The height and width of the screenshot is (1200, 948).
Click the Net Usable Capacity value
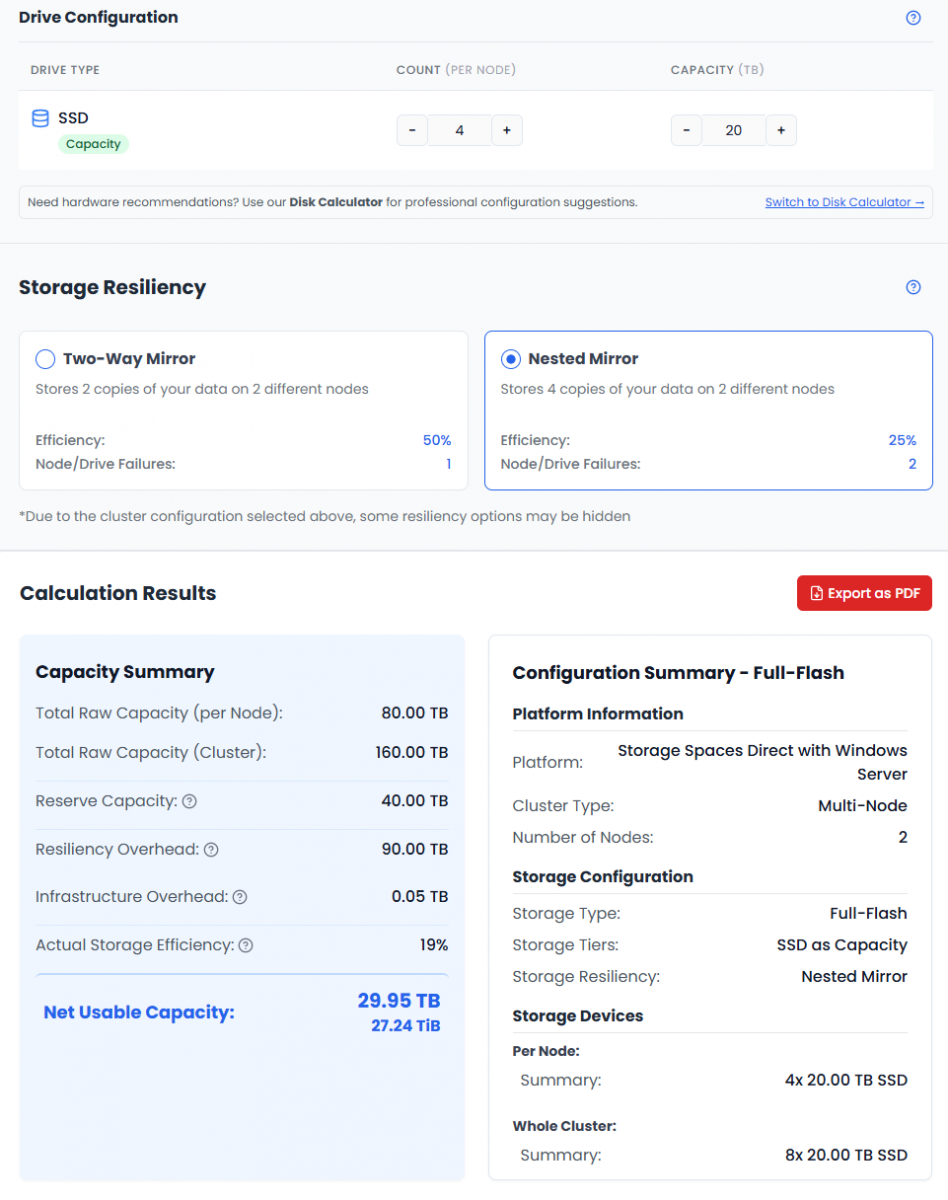point(398,1001)
